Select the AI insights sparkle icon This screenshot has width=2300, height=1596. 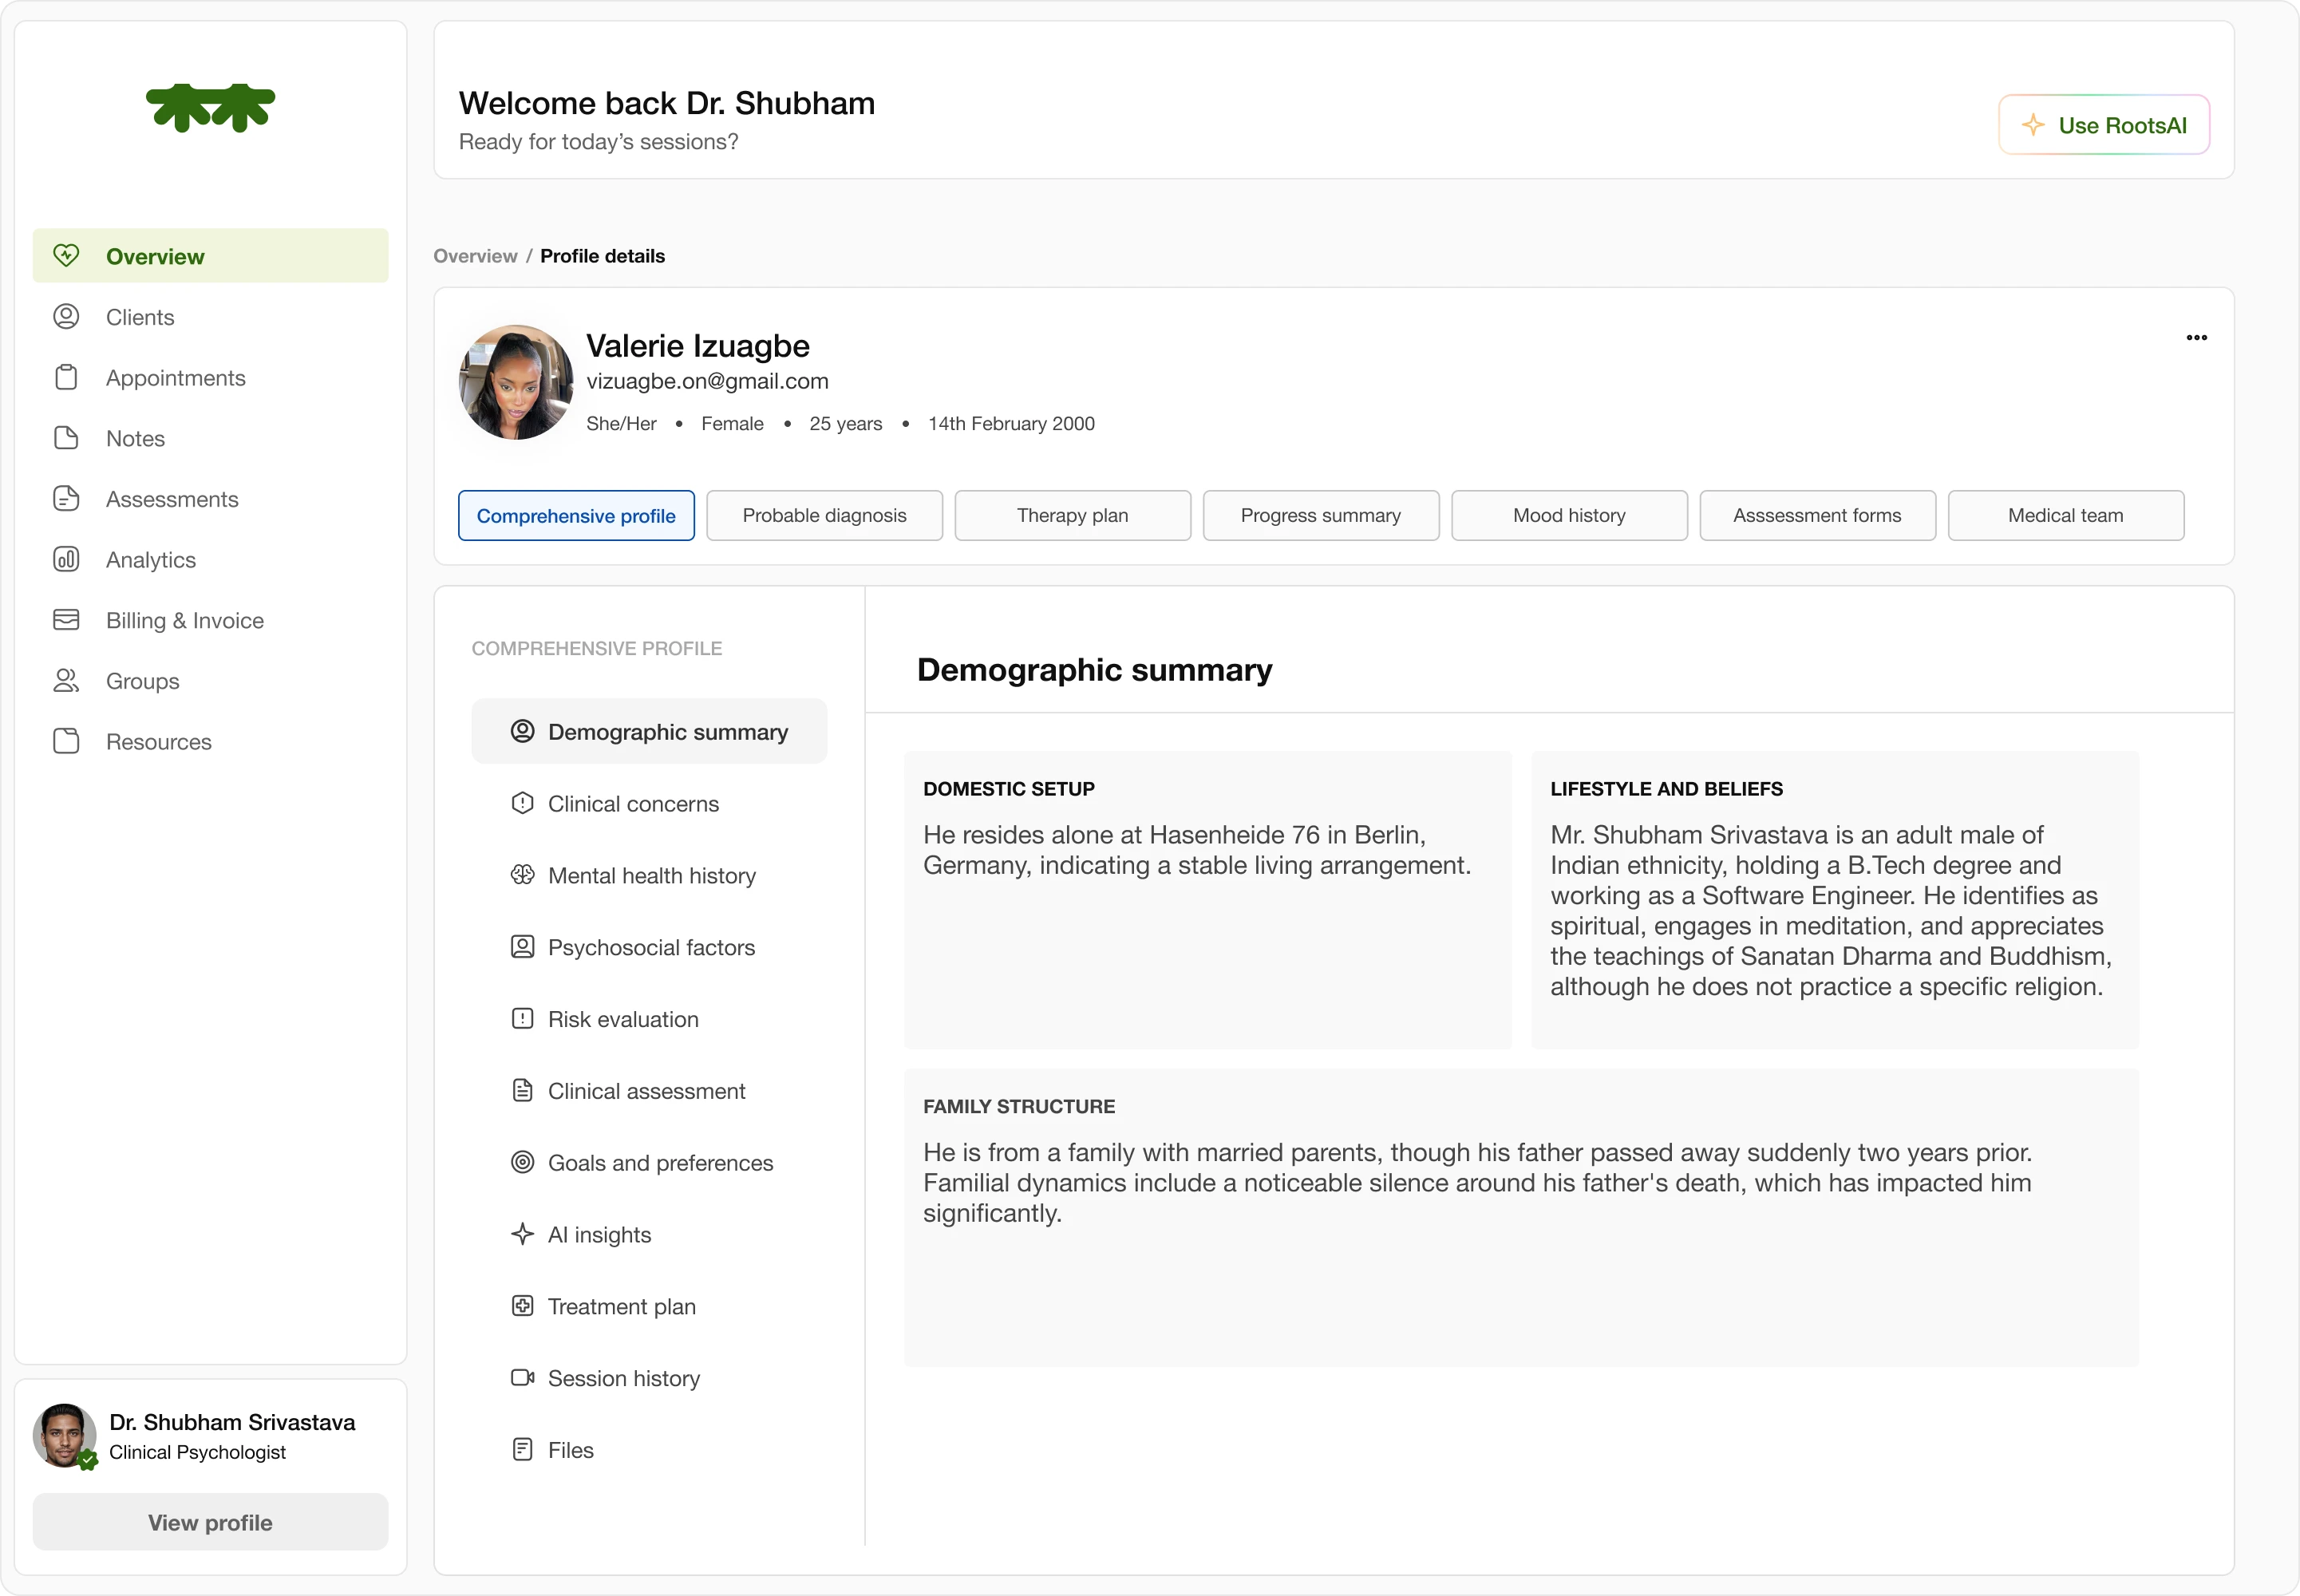[x=523, y=1234]
